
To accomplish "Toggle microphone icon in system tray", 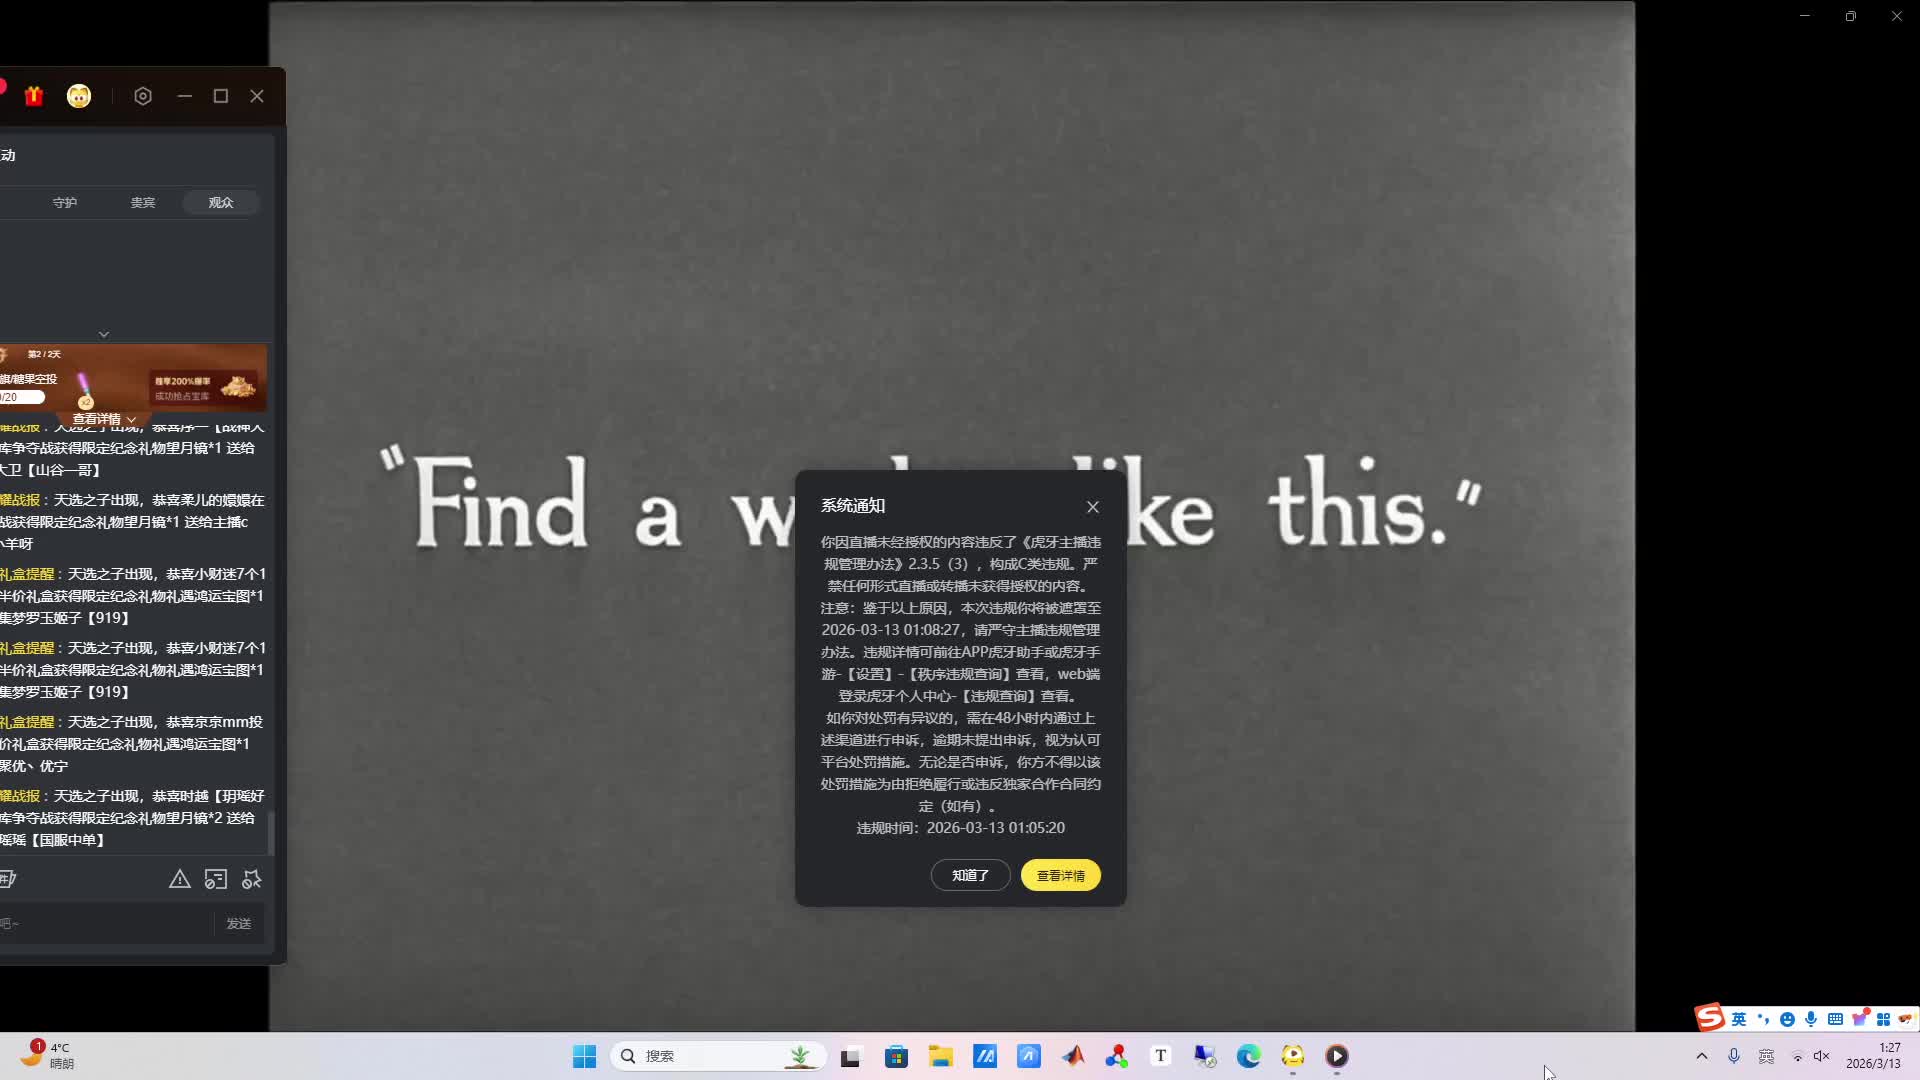I will click(1734, 1056).
